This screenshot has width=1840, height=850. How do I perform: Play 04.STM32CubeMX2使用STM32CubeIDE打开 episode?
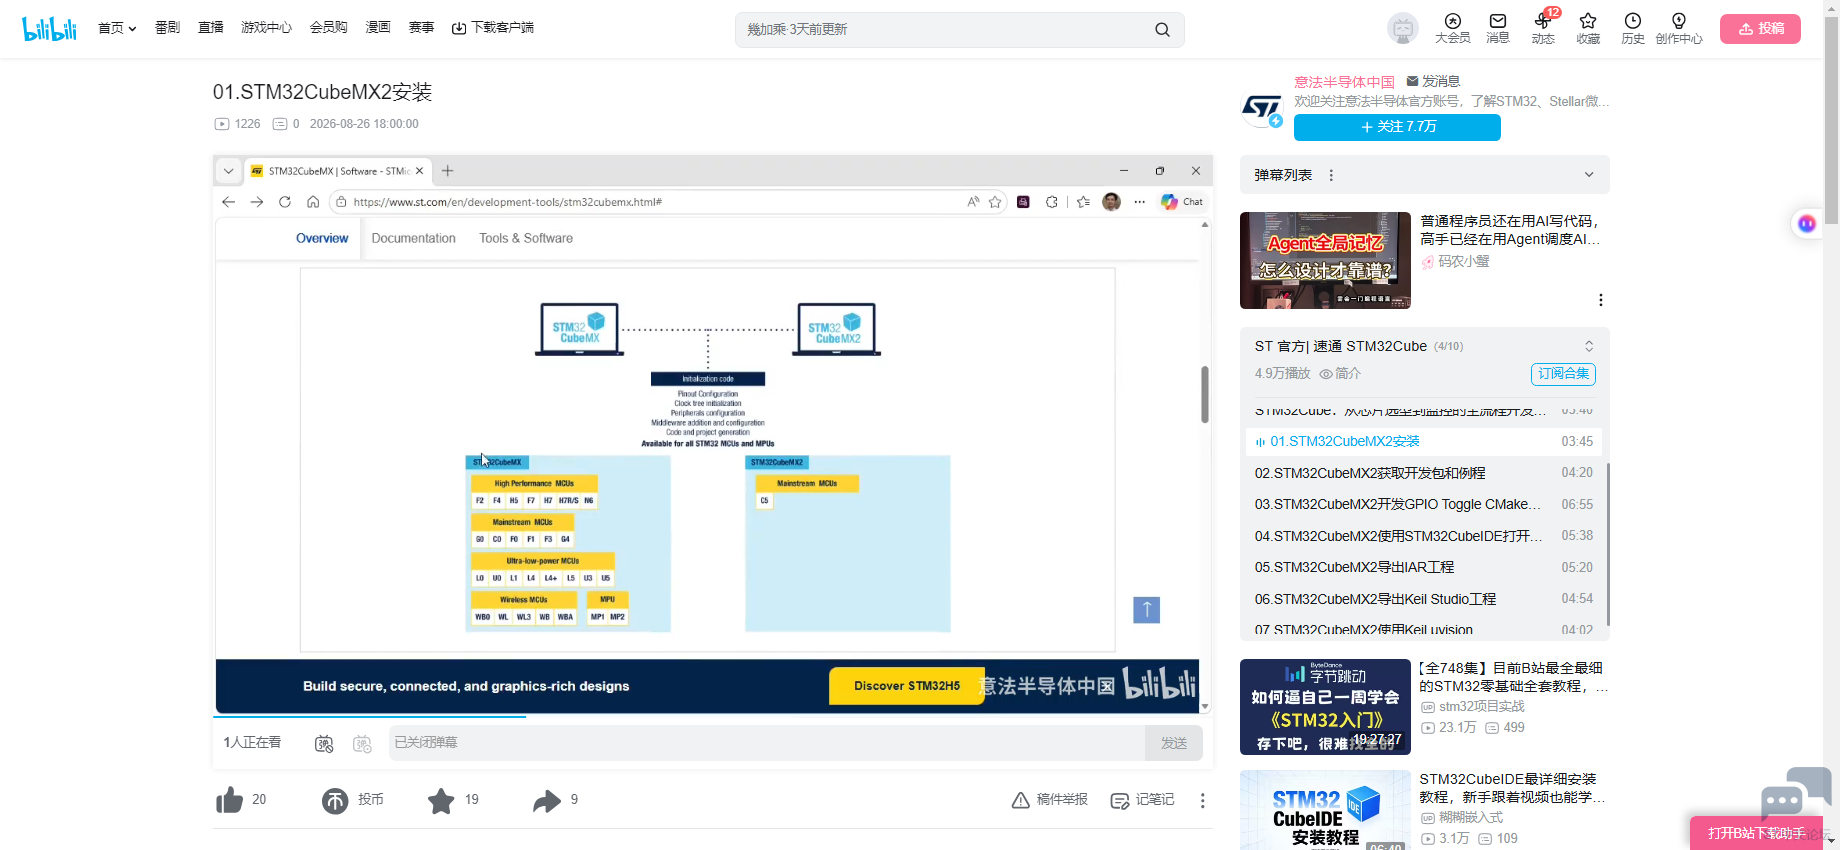tap(1424, 536)
